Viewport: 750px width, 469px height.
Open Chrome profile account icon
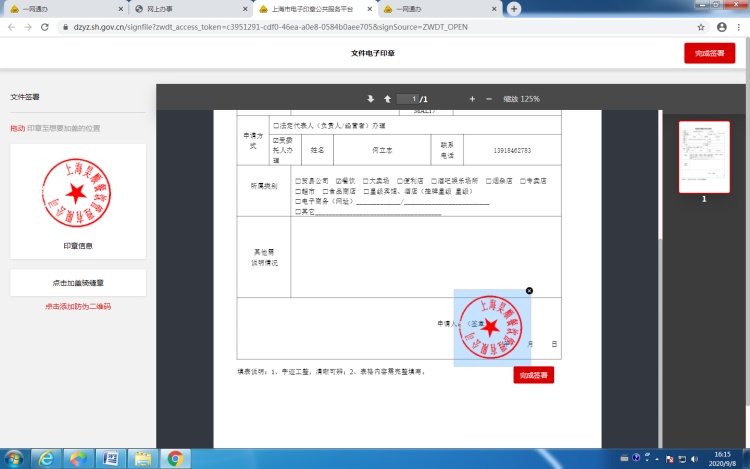pyautogui.click(x=720, y=27)
